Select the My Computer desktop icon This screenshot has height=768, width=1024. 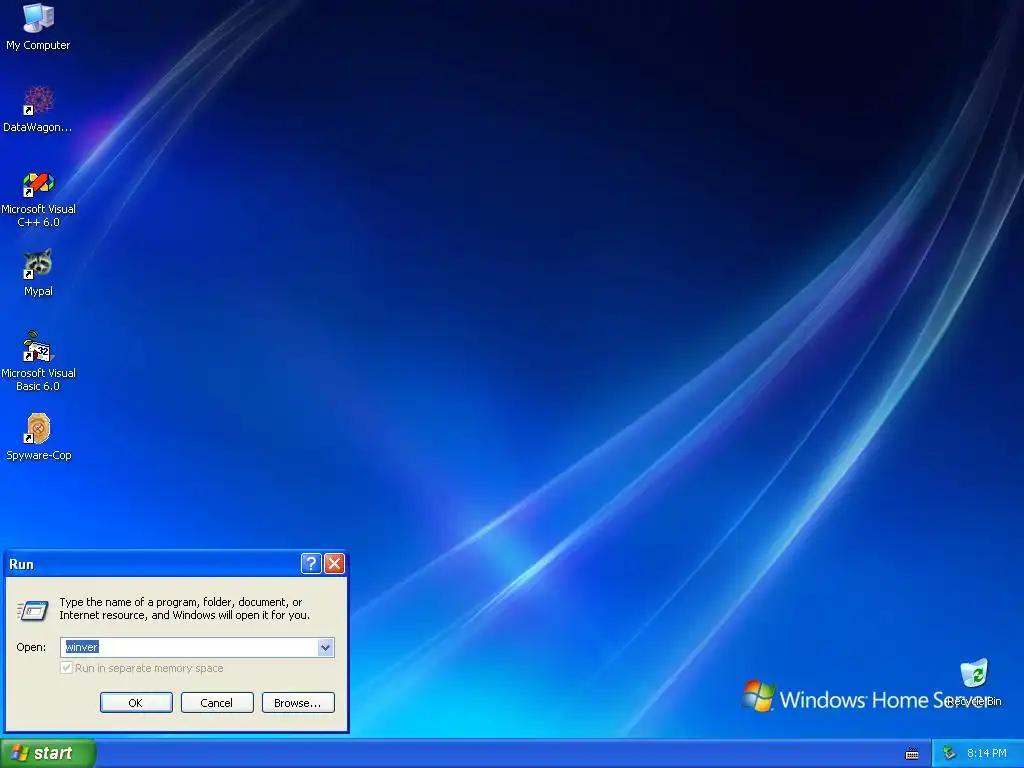[x=38, y=27]
